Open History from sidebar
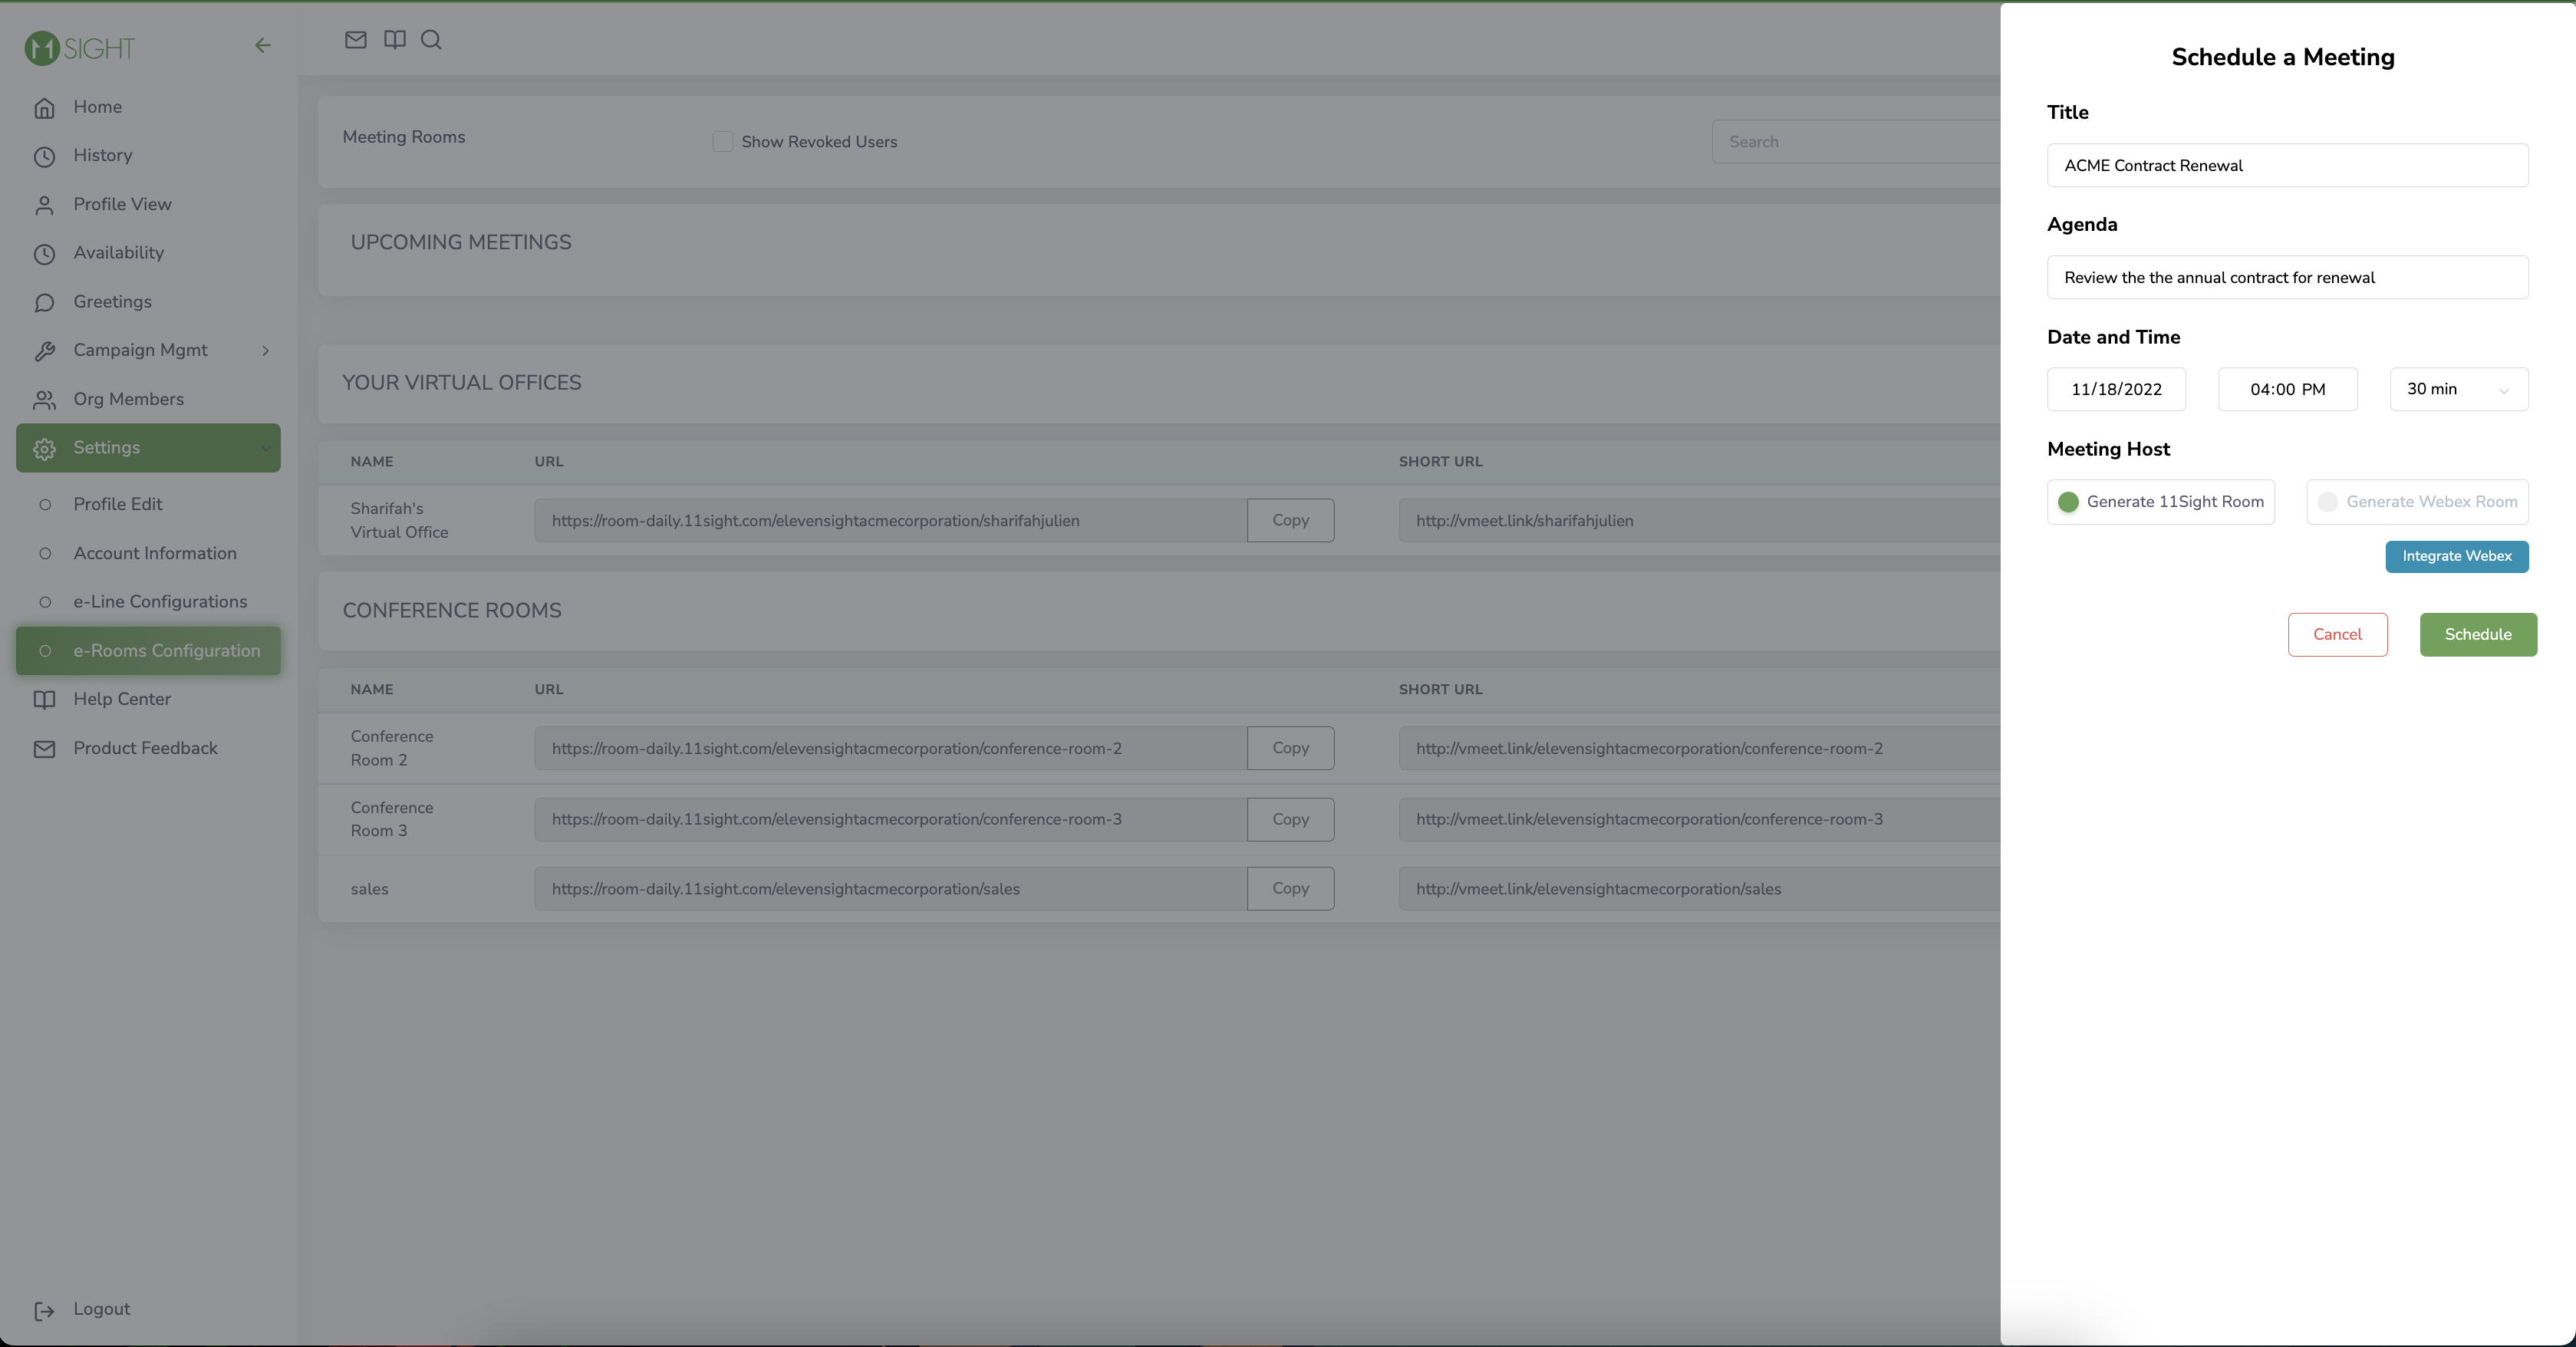The width and height of the screenshot is (2576, 1347). (103, 155)
